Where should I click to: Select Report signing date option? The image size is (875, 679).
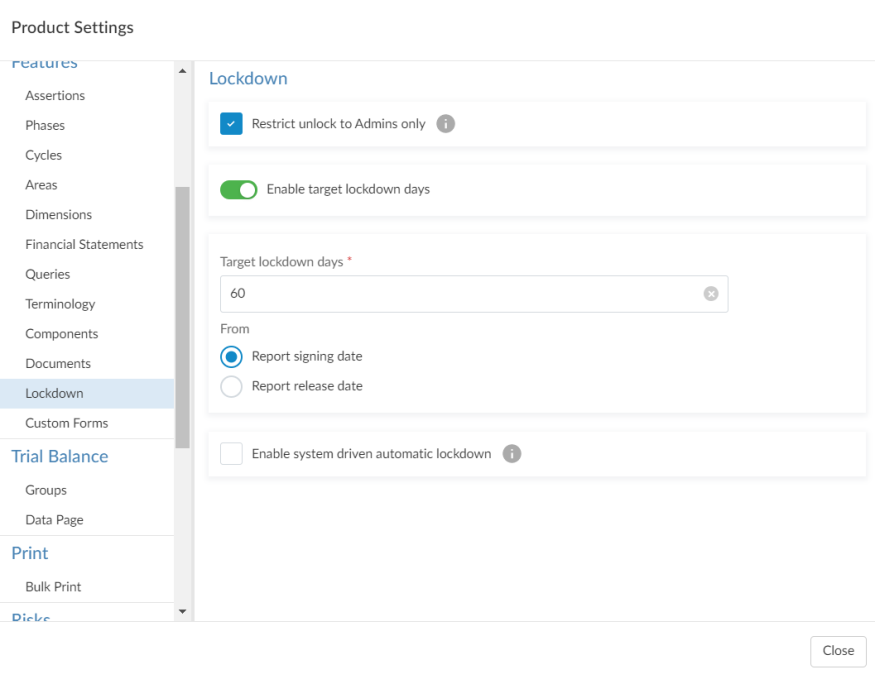231,356
